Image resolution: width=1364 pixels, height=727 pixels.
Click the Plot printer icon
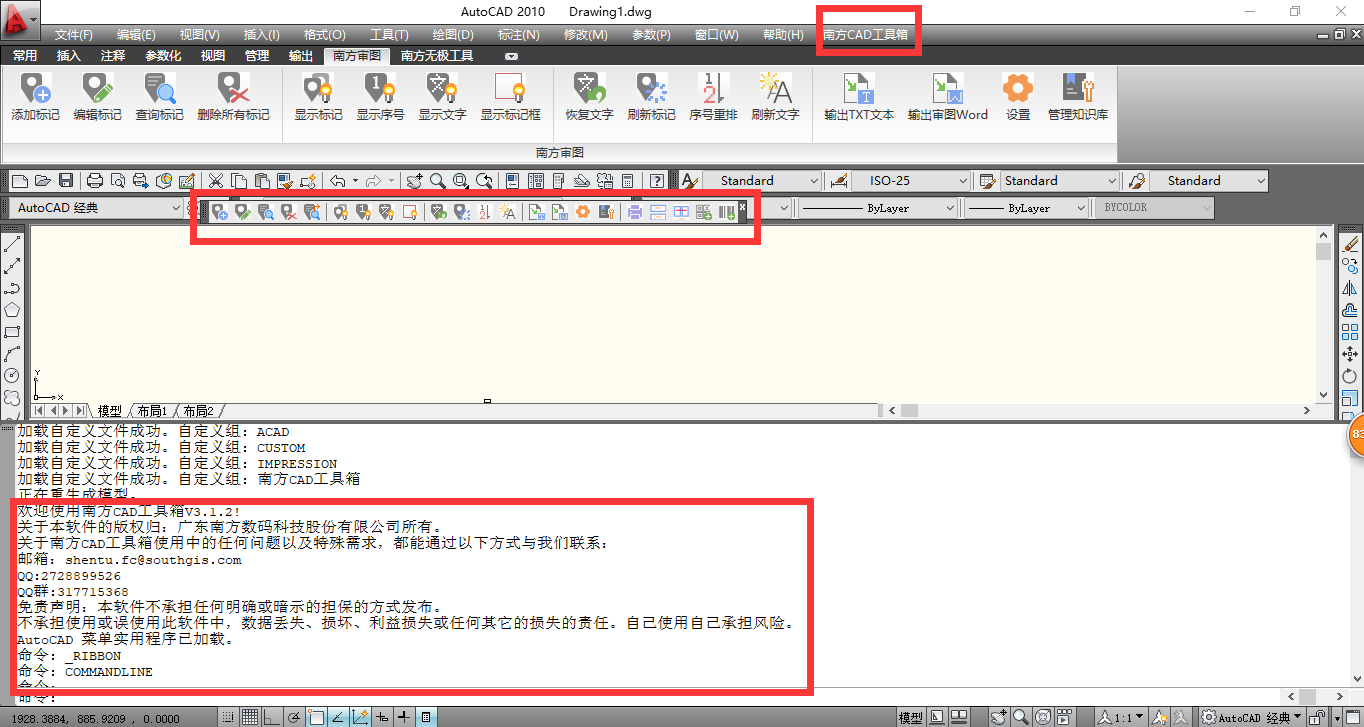95,180
